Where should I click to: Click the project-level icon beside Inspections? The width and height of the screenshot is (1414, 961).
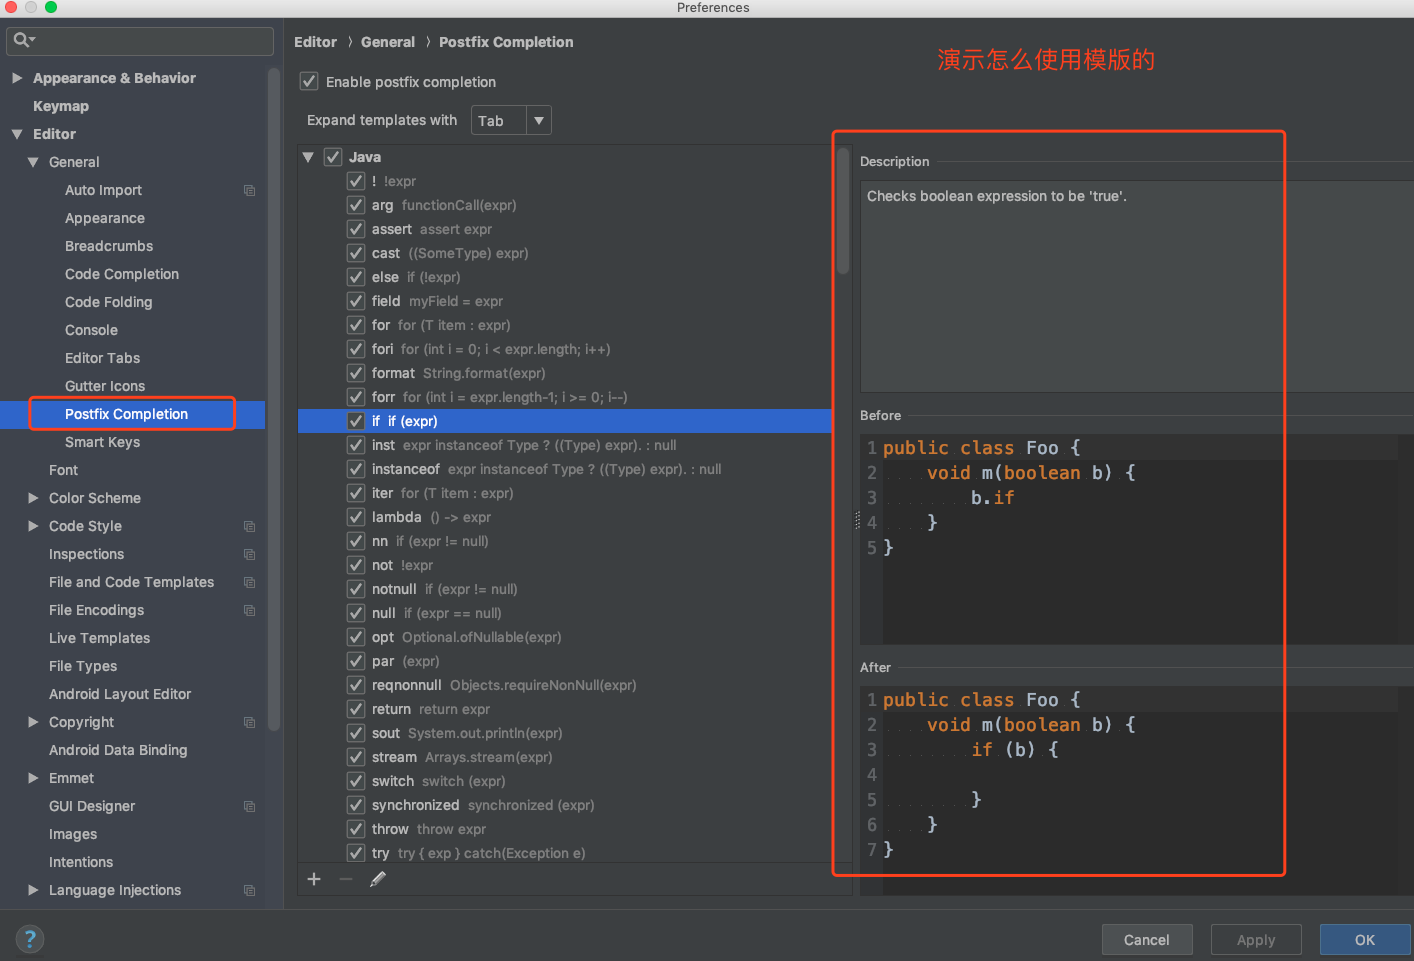click(x=249, y=554)
